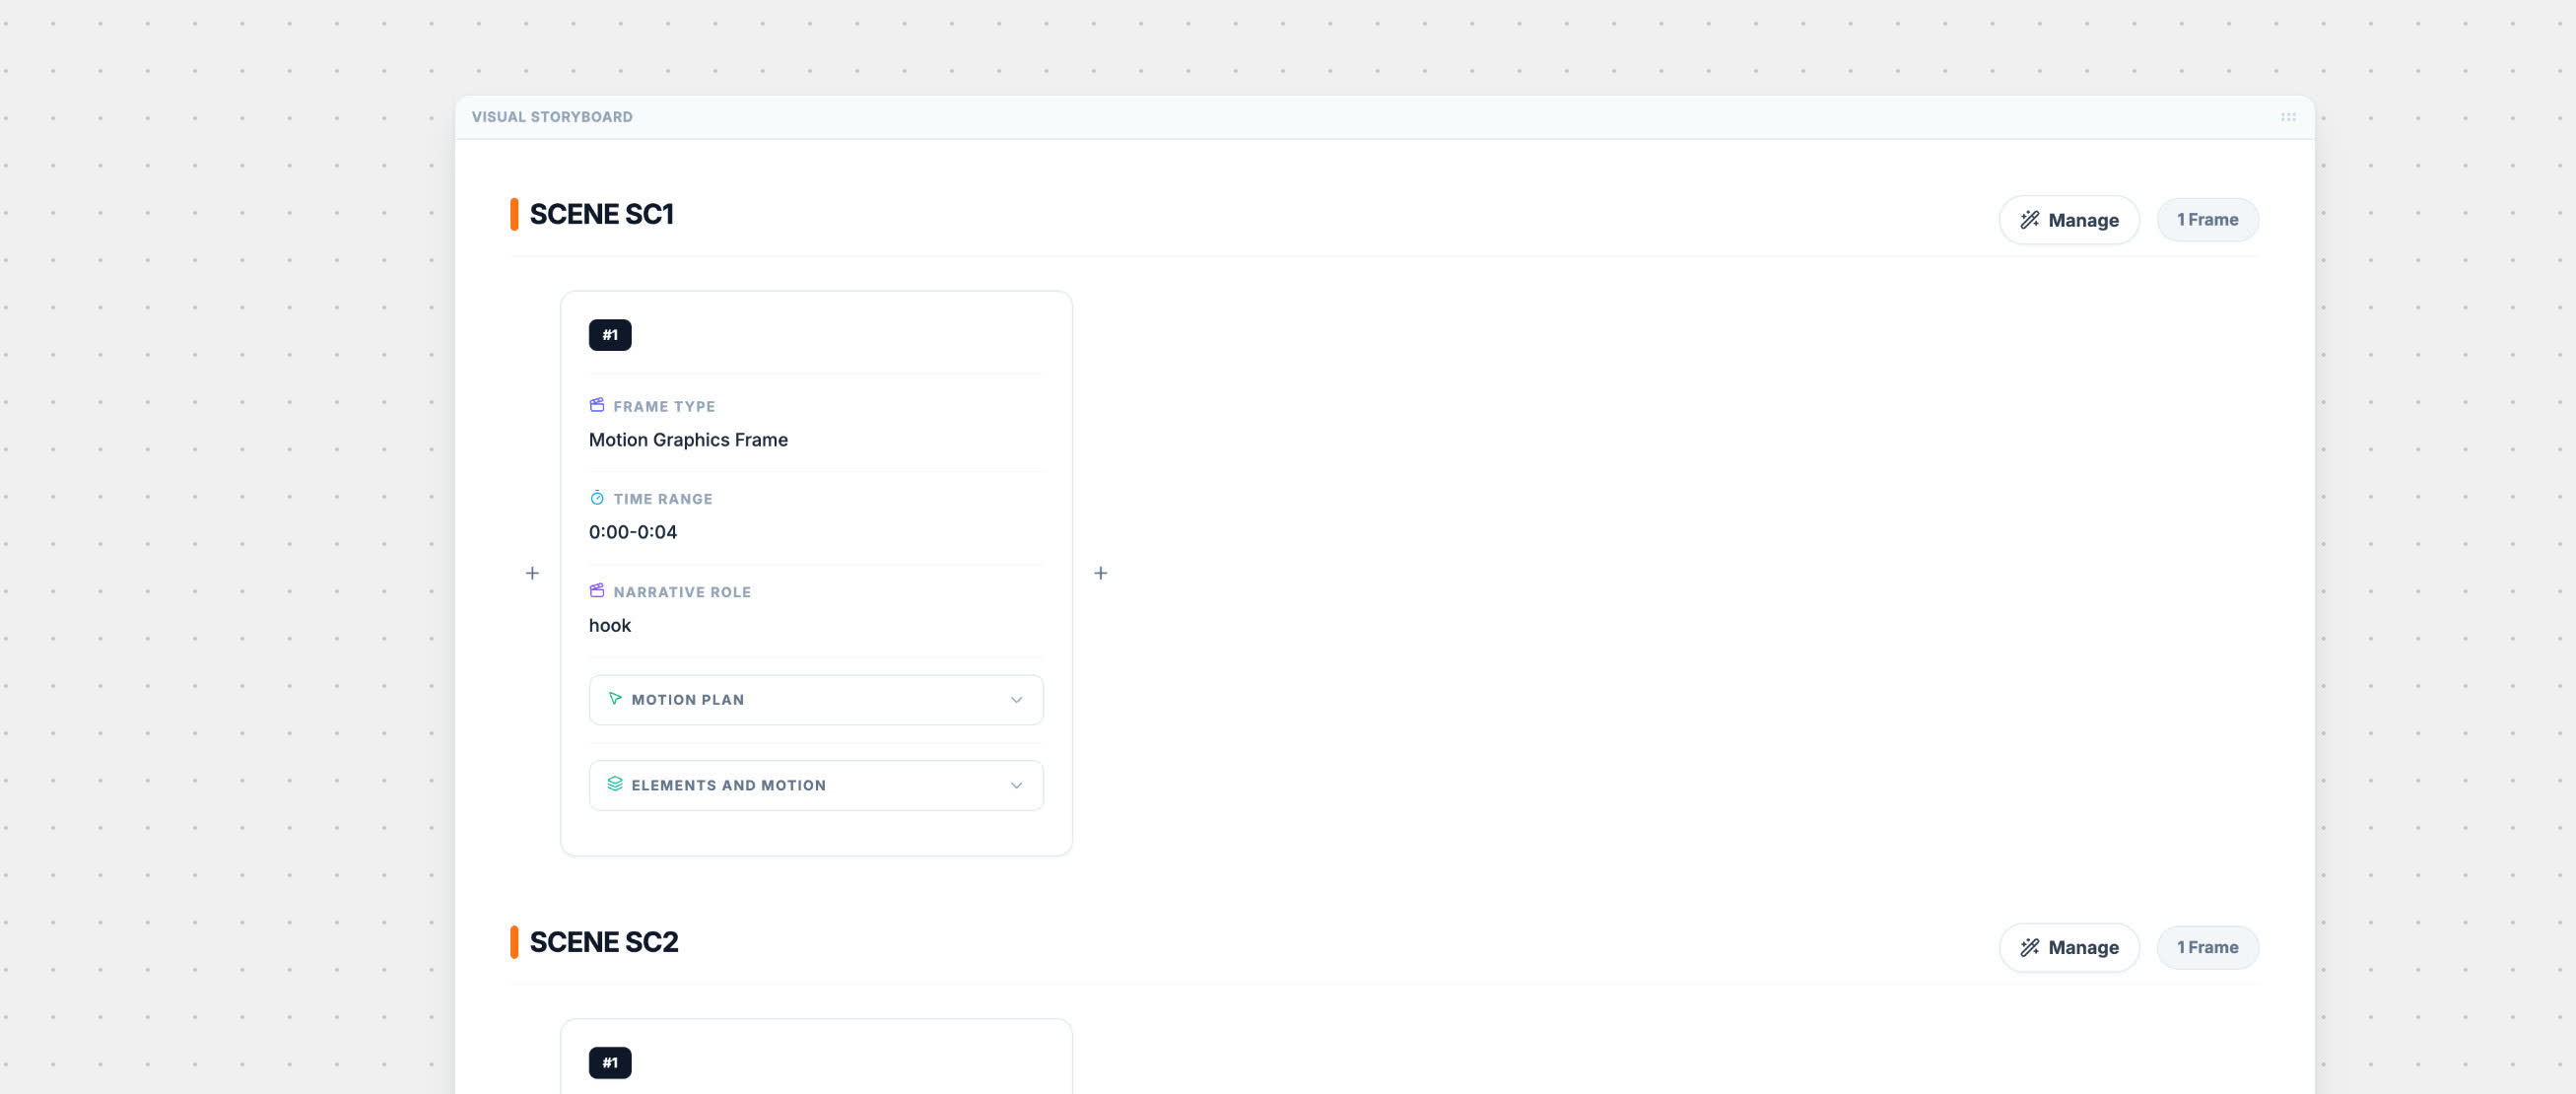
Task: Click the SCENE SC2 heading
Action: pos(604,942)
